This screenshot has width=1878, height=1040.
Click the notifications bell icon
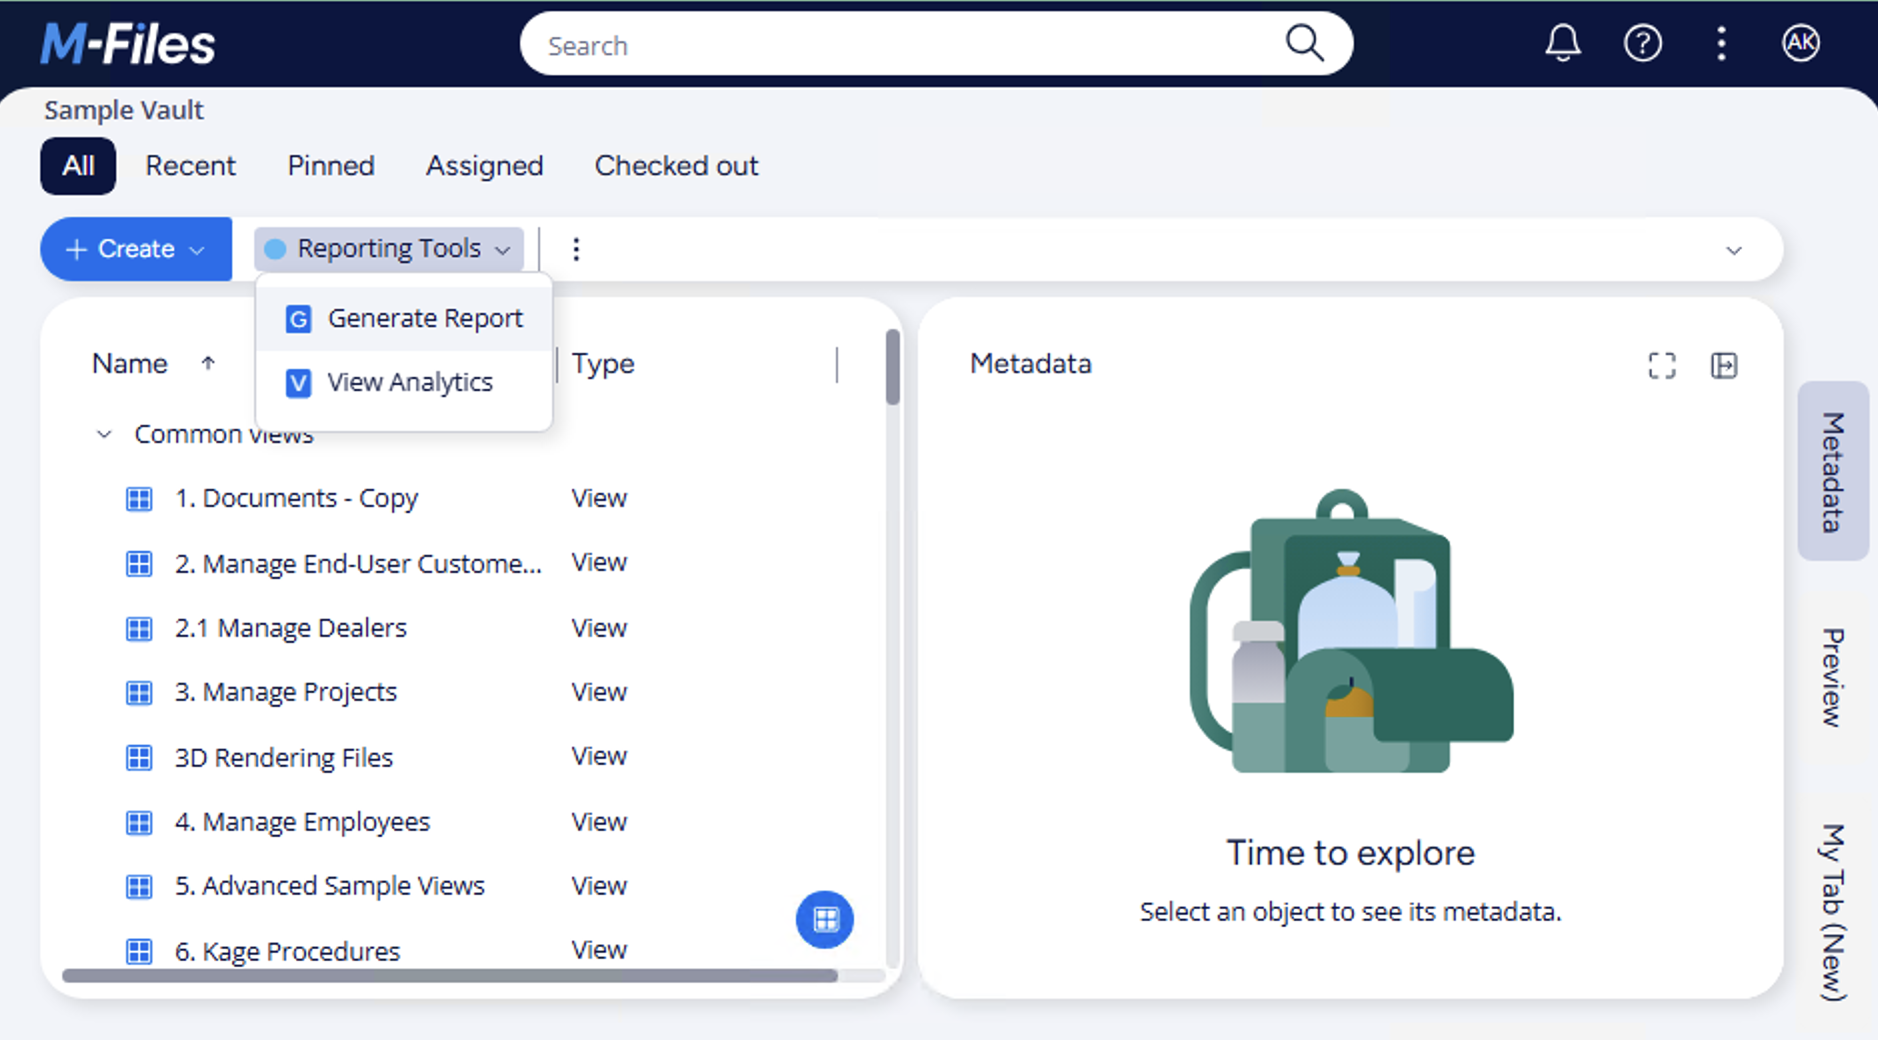pos(1562,44)
